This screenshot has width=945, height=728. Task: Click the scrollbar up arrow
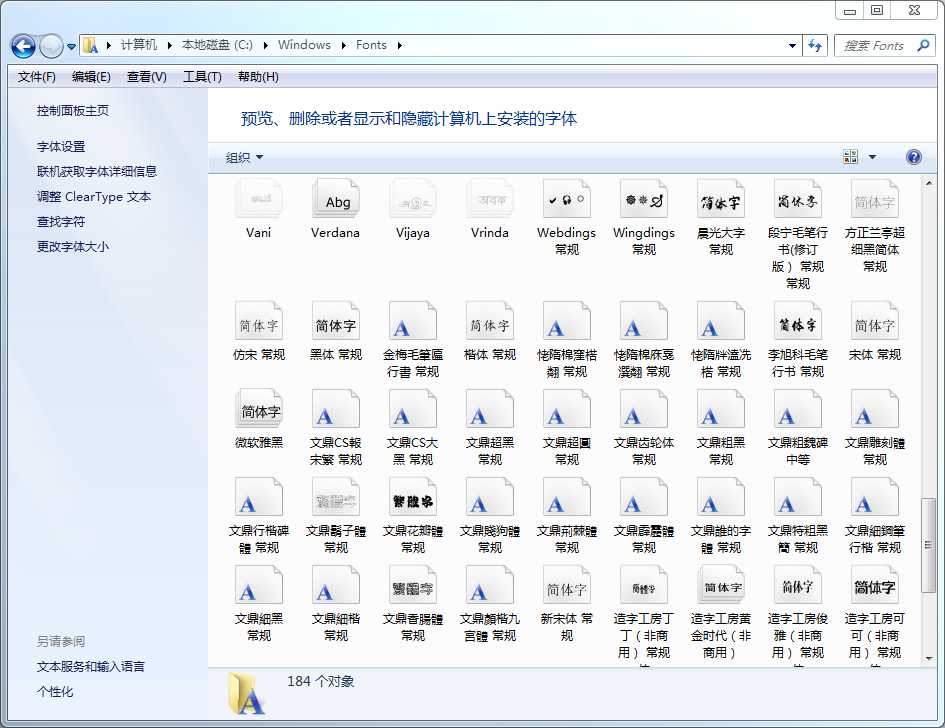click(x=928, y=183)
